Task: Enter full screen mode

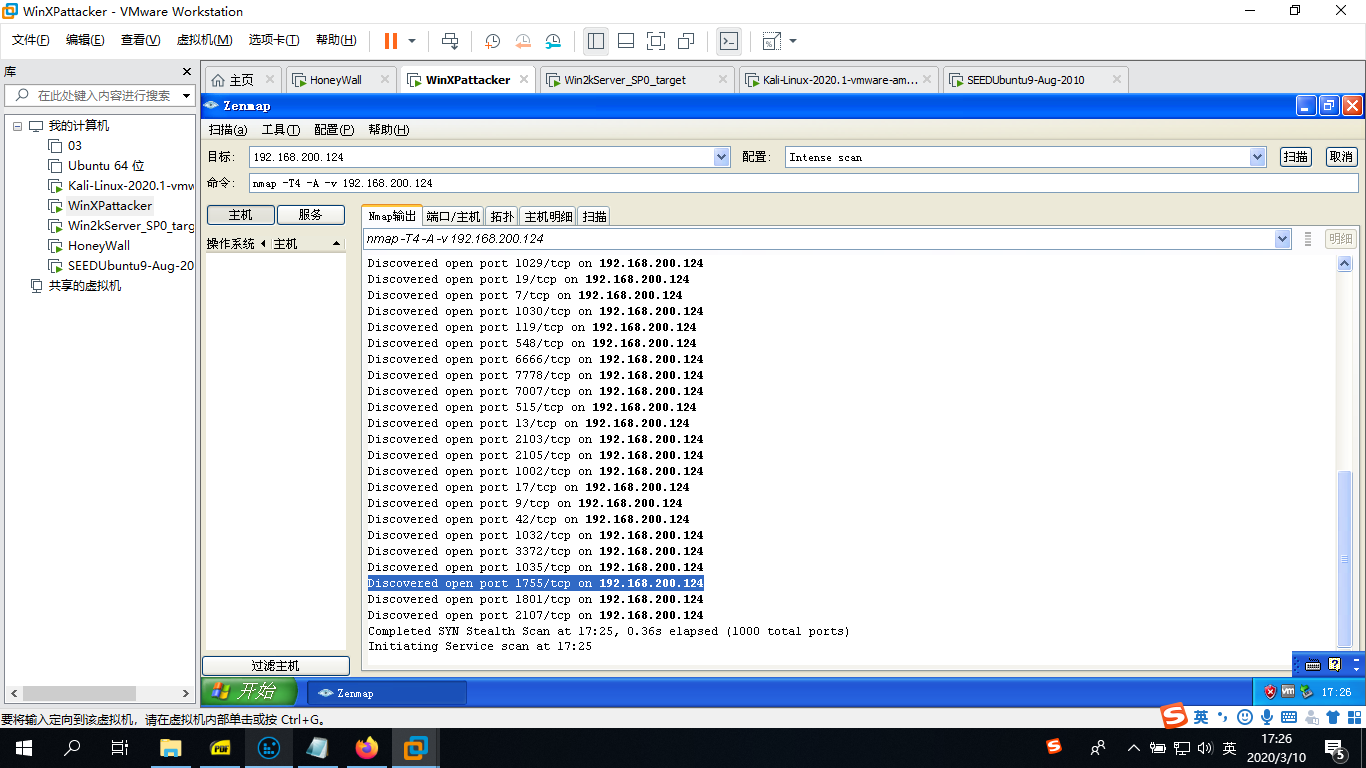Action: pos(656,41)
